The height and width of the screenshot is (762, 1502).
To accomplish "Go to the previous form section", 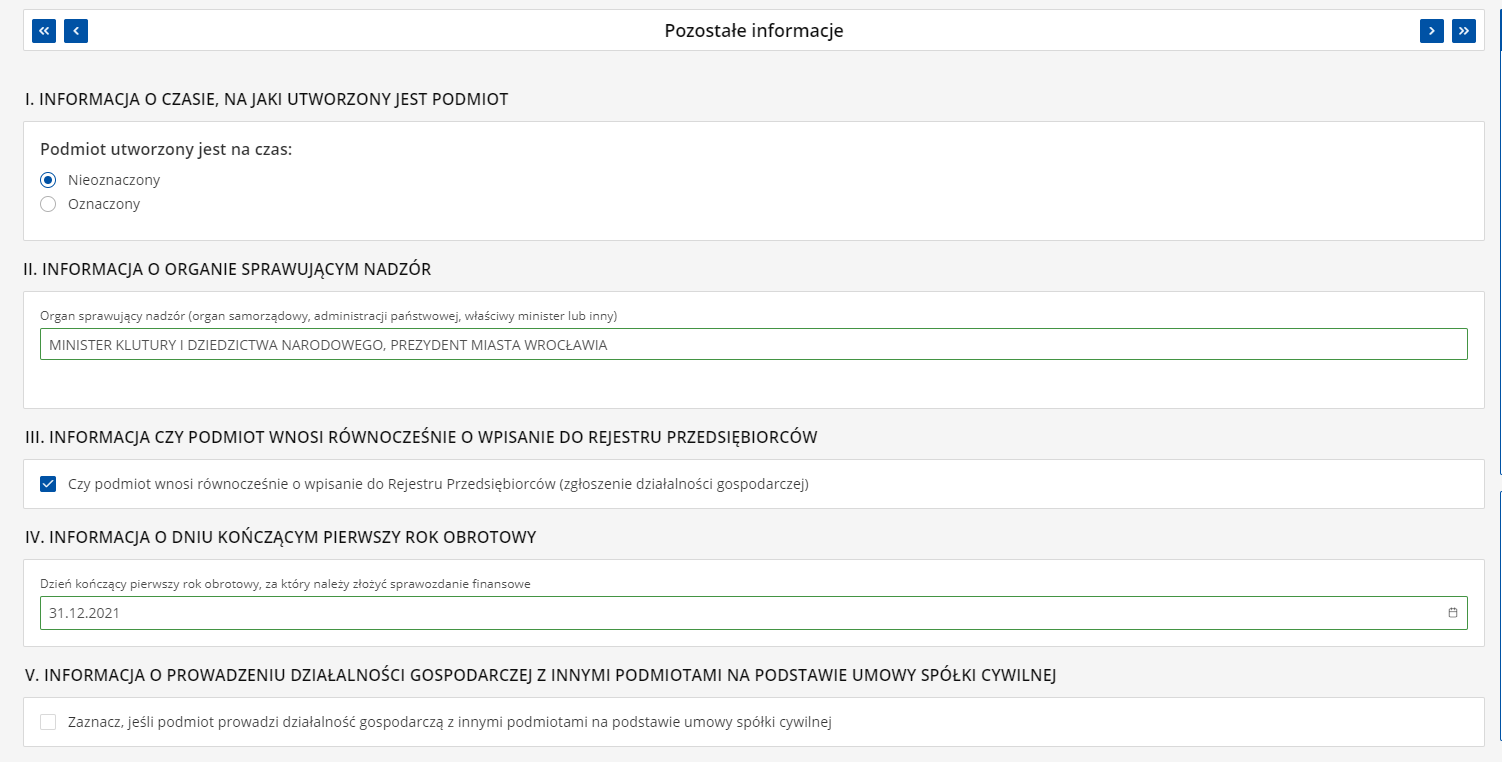I will pyautogui.click(x=76, y=31).
